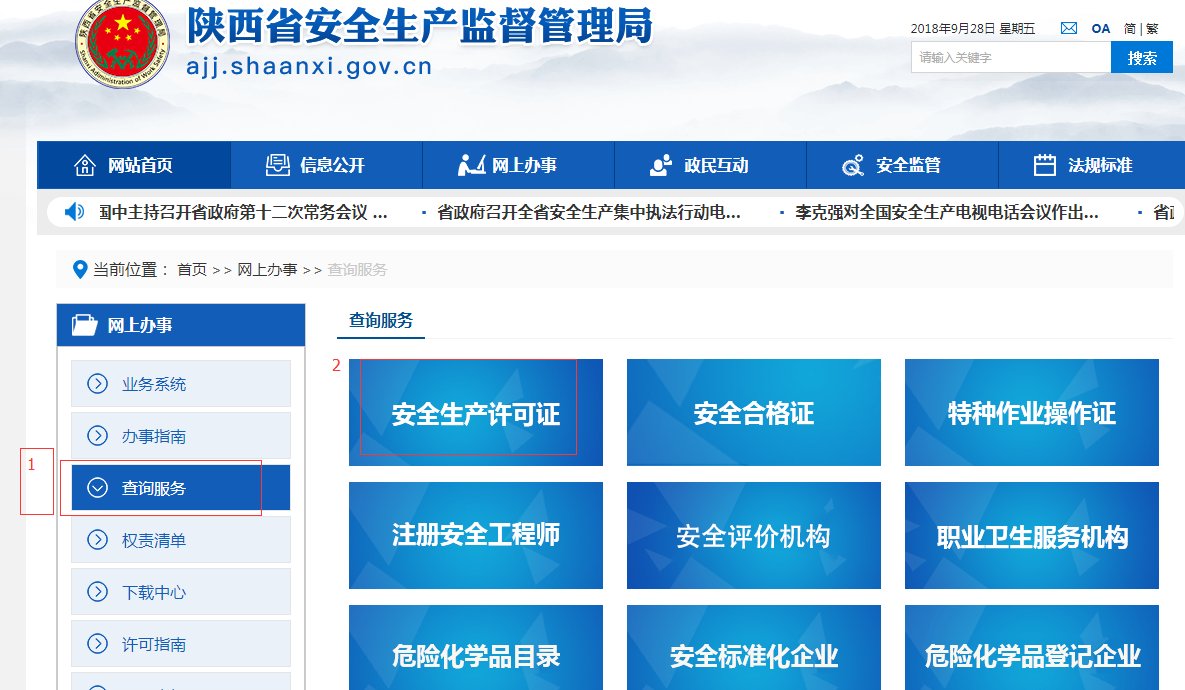
Task: Select the 安全生产许可证 blue tile
Action: pyautogui.click(x=475, y=412)
